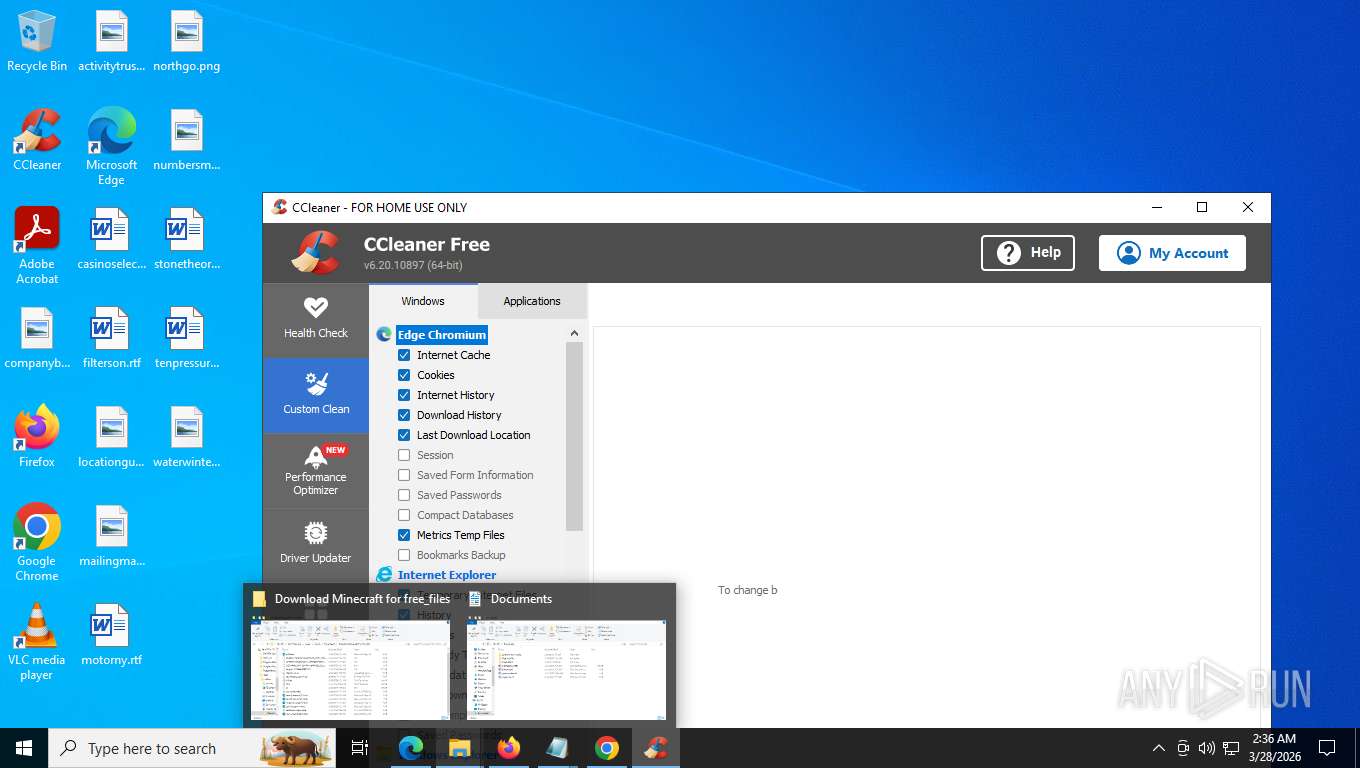
Task: Uncheck the Cookies checkbox
Action: click(404, 375)
